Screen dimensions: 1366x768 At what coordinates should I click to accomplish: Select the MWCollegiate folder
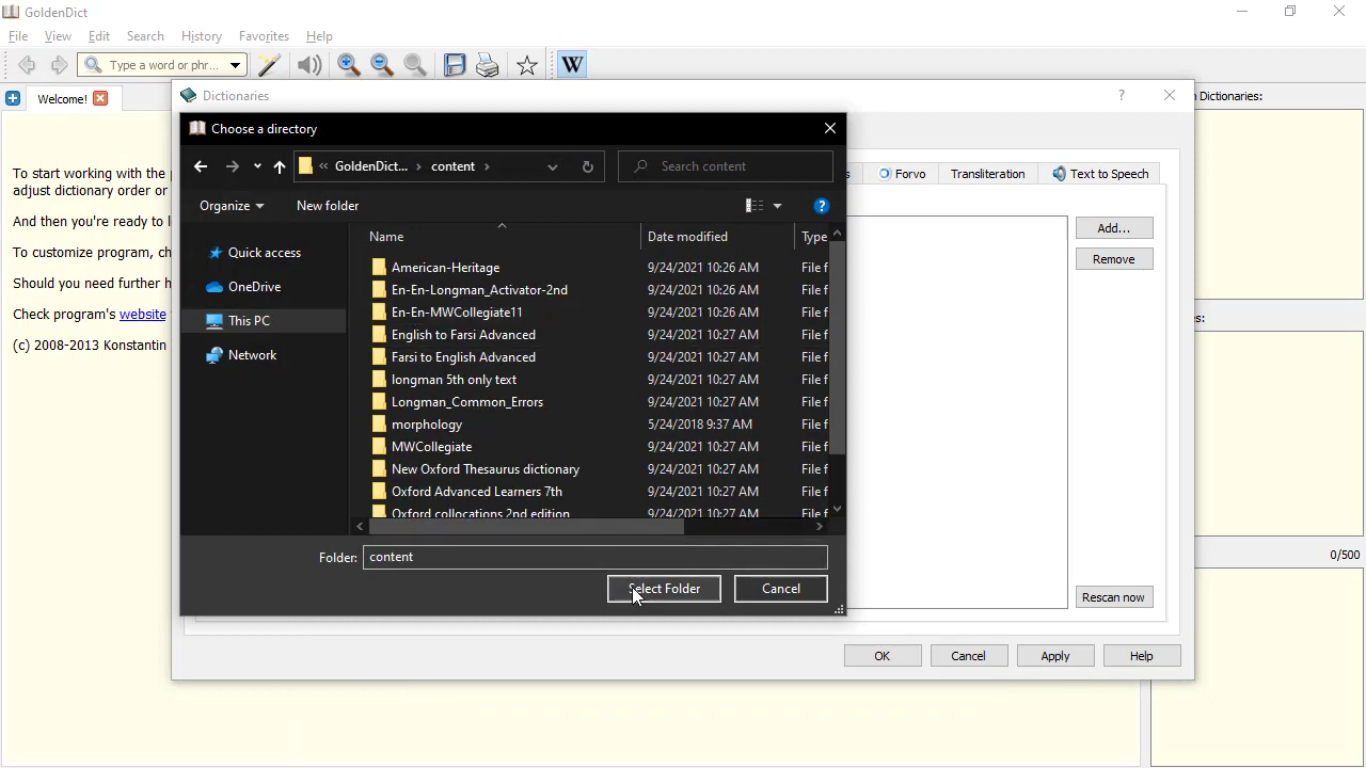pos(422,447)
